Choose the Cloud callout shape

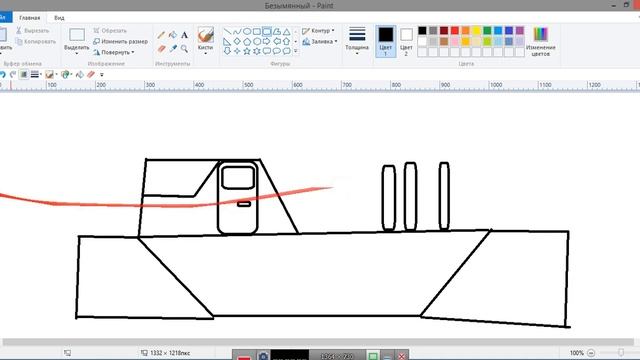(x=287, y=51)
